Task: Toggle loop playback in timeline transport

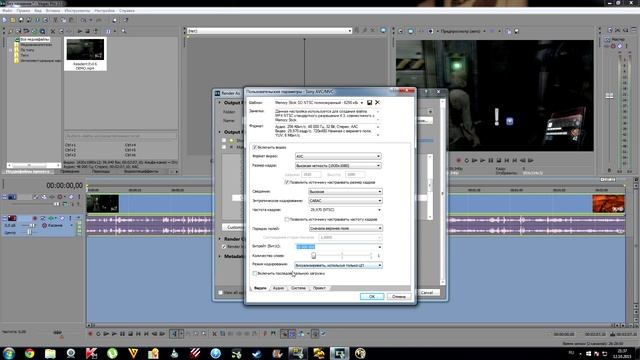Action: [98, 334]
